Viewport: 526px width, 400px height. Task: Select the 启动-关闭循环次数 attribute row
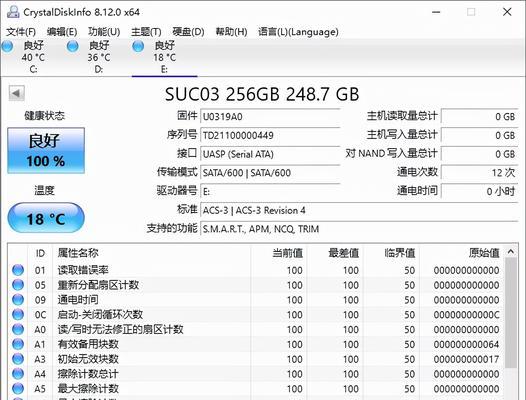(x=256, y=314)
